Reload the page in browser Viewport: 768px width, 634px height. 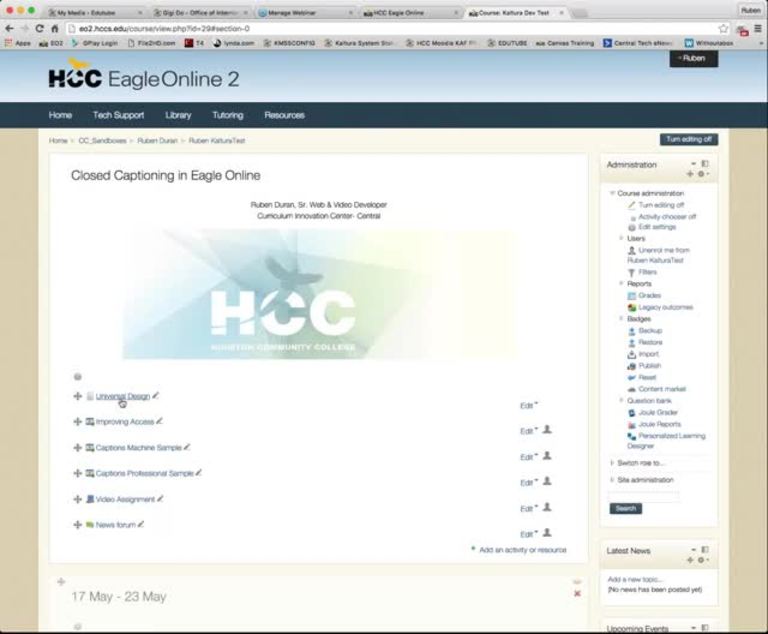click(x=39, y=28)
